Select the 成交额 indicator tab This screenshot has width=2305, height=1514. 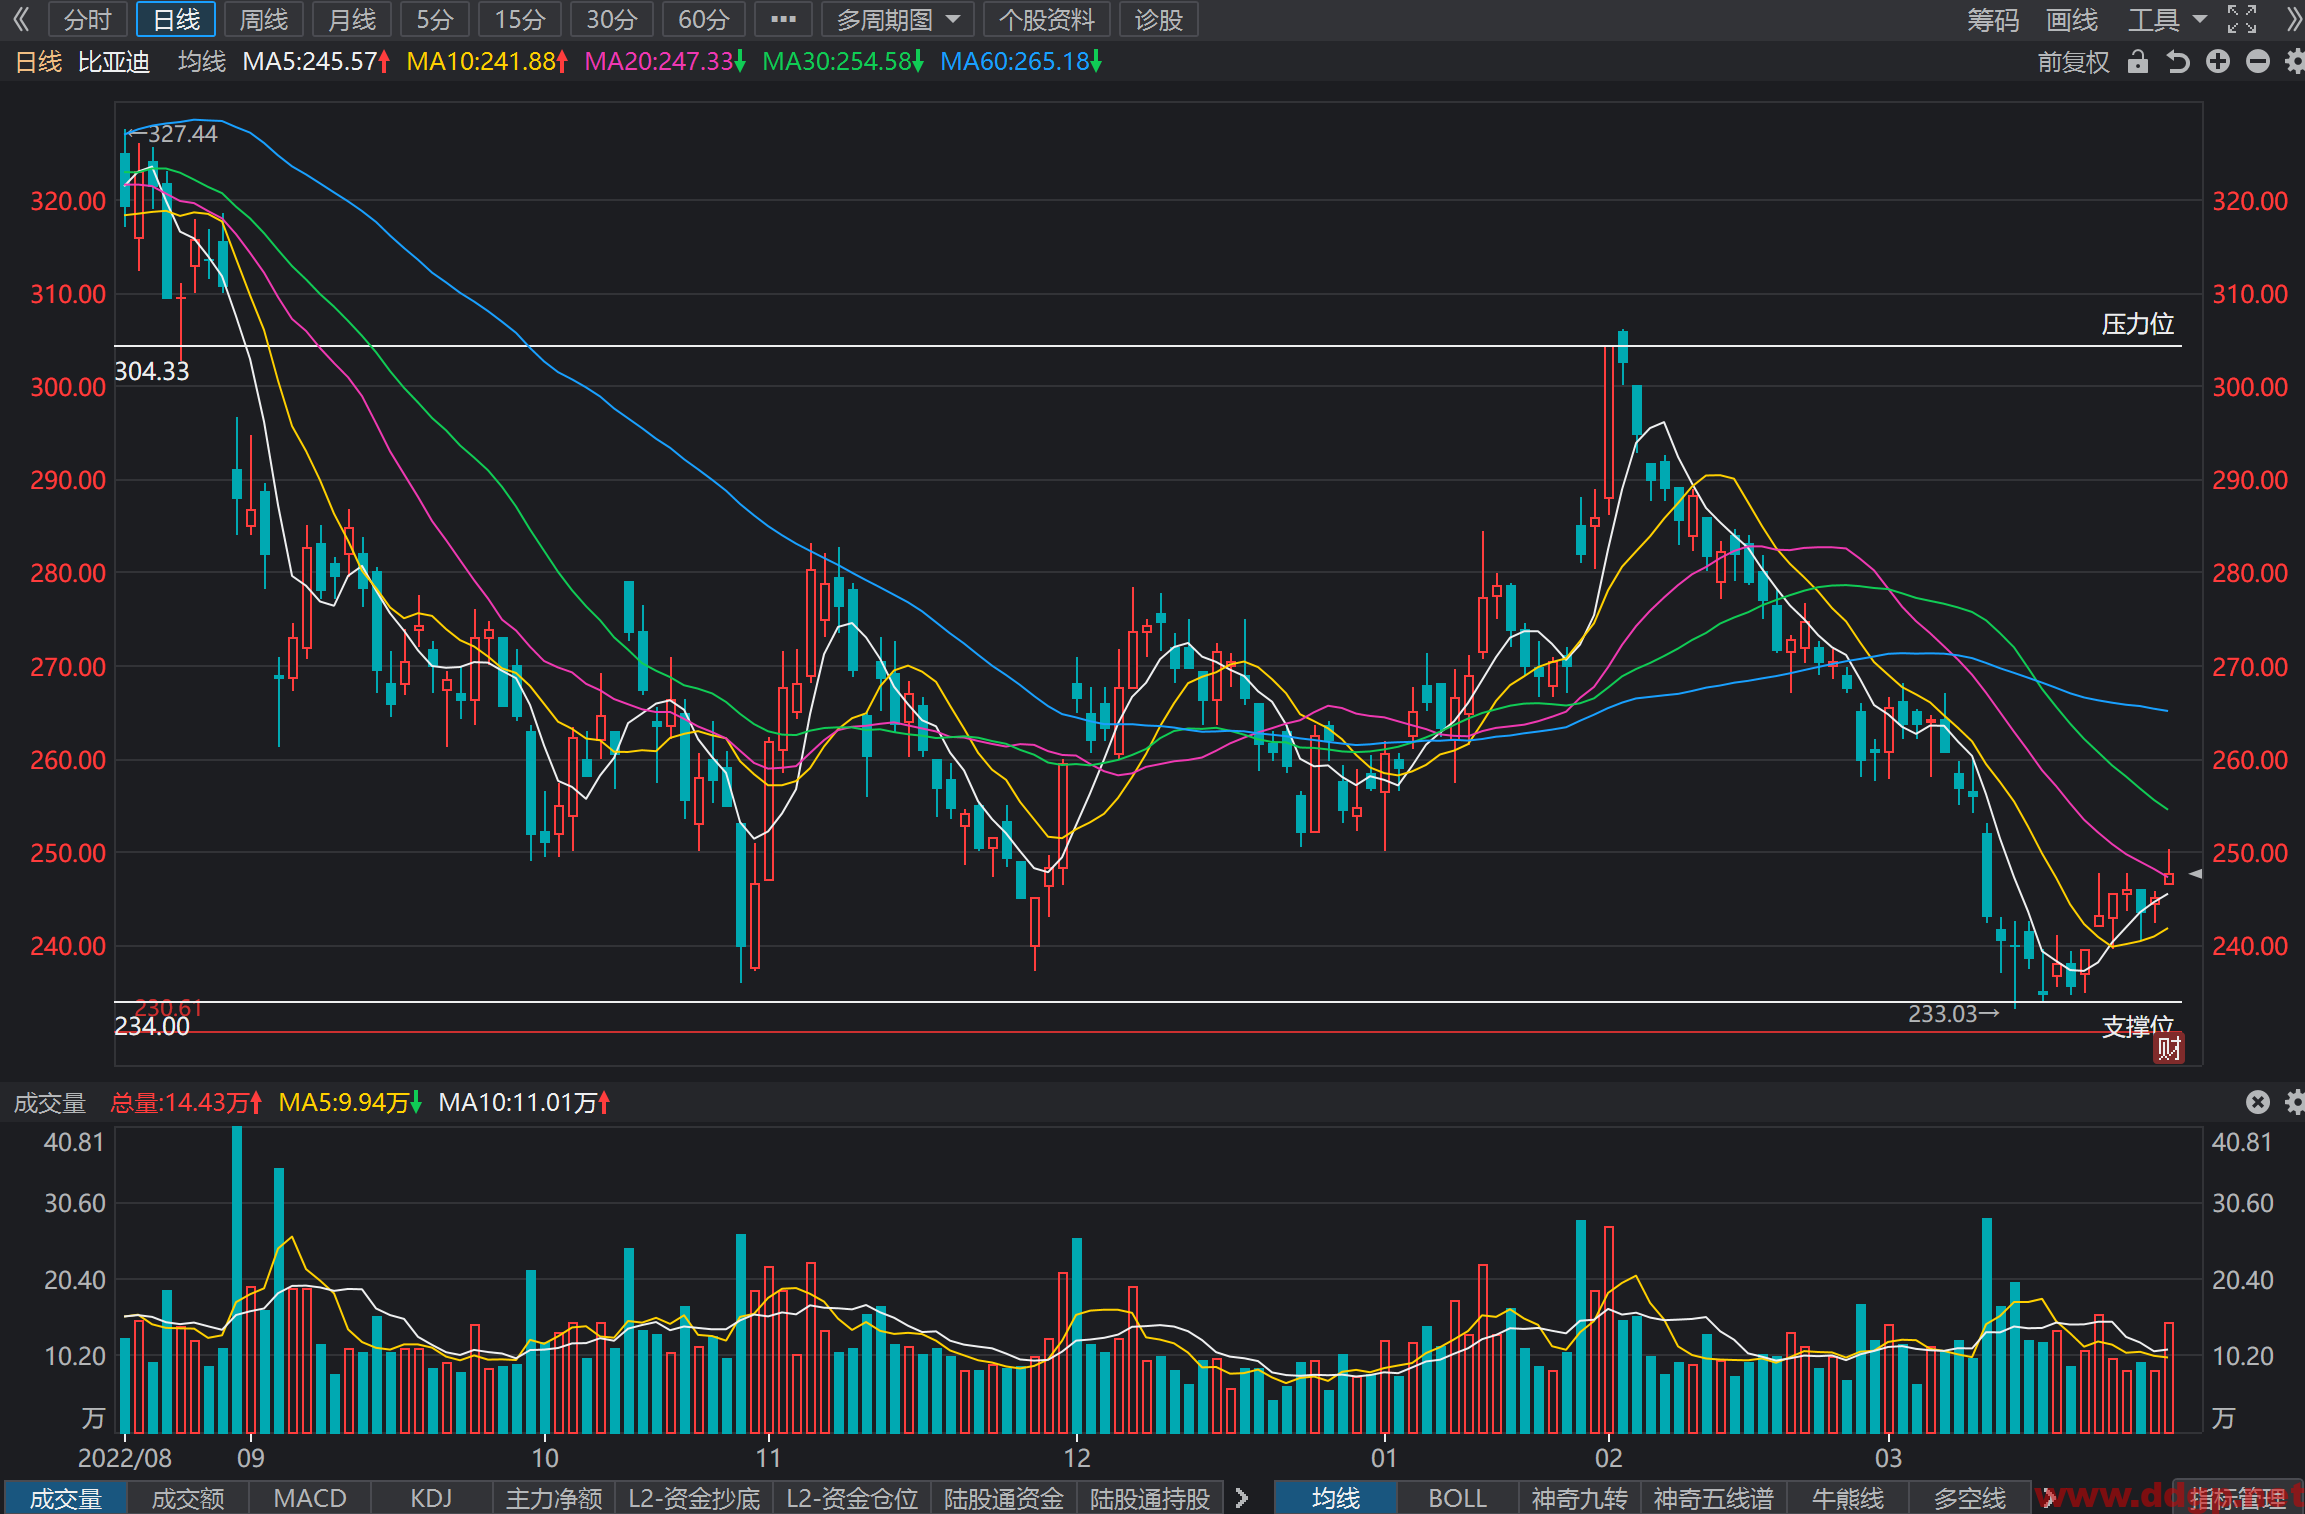point(188,1498)
